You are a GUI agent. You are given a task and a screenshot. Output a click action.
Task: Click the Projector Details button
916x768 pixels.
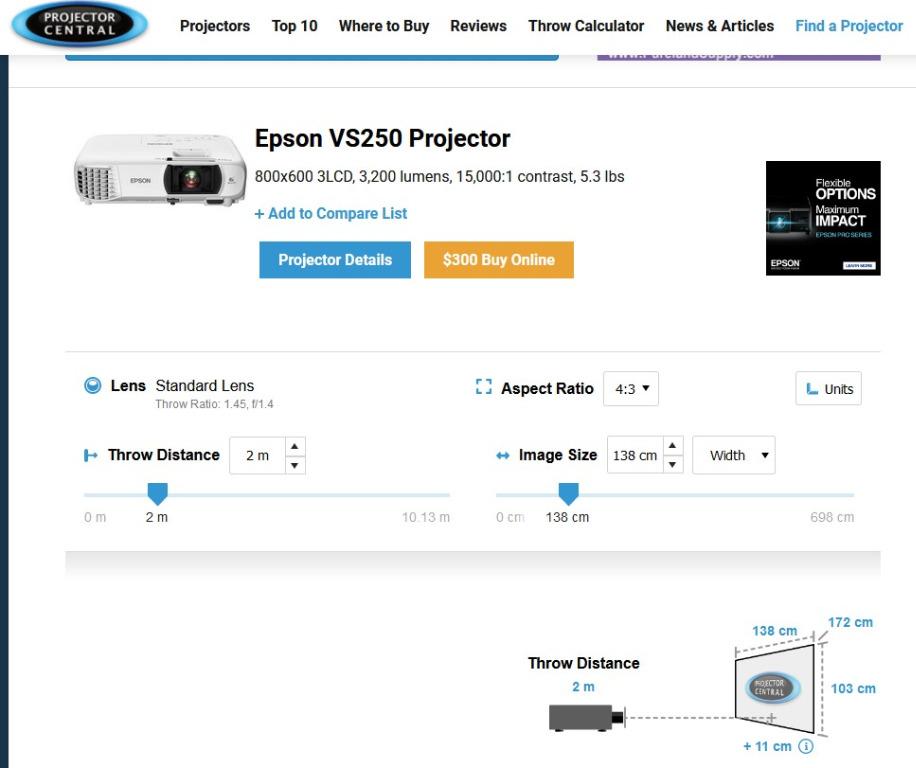click(x=335, y=260)
